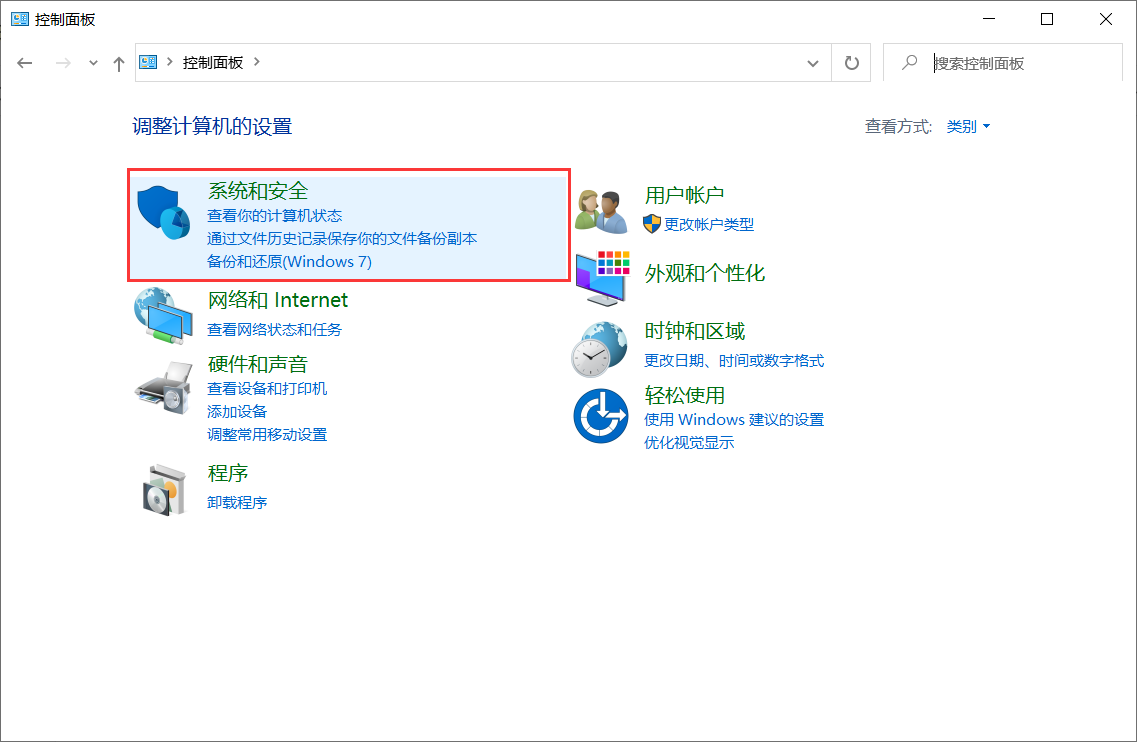Click the Control Panel icon in address bar
Screen dimensions: 1137x742
pos(146,62)
